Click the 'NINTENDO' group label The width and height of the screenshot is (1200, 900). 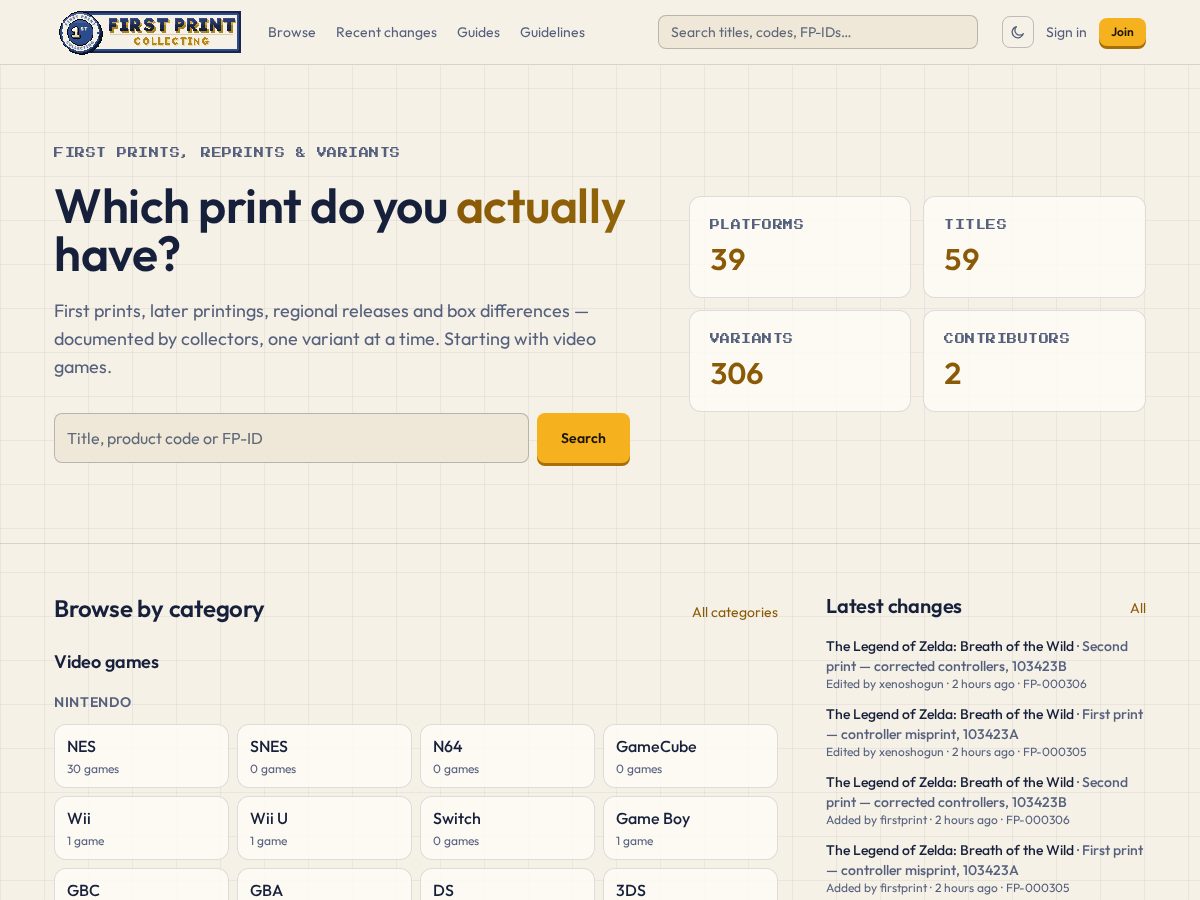pyautogui.click(x=93, y=702)
